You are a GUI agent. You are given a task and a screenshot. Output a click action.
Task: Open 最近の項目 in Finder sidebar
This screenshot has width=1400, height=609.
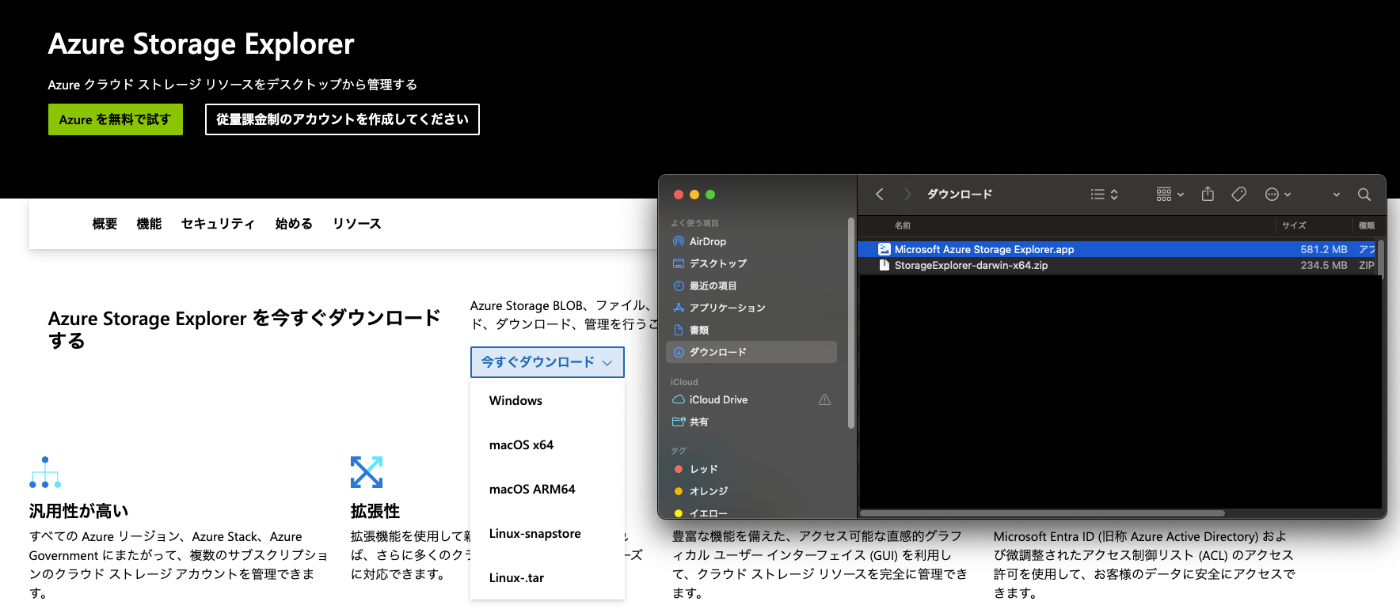(x=751, y=285)
